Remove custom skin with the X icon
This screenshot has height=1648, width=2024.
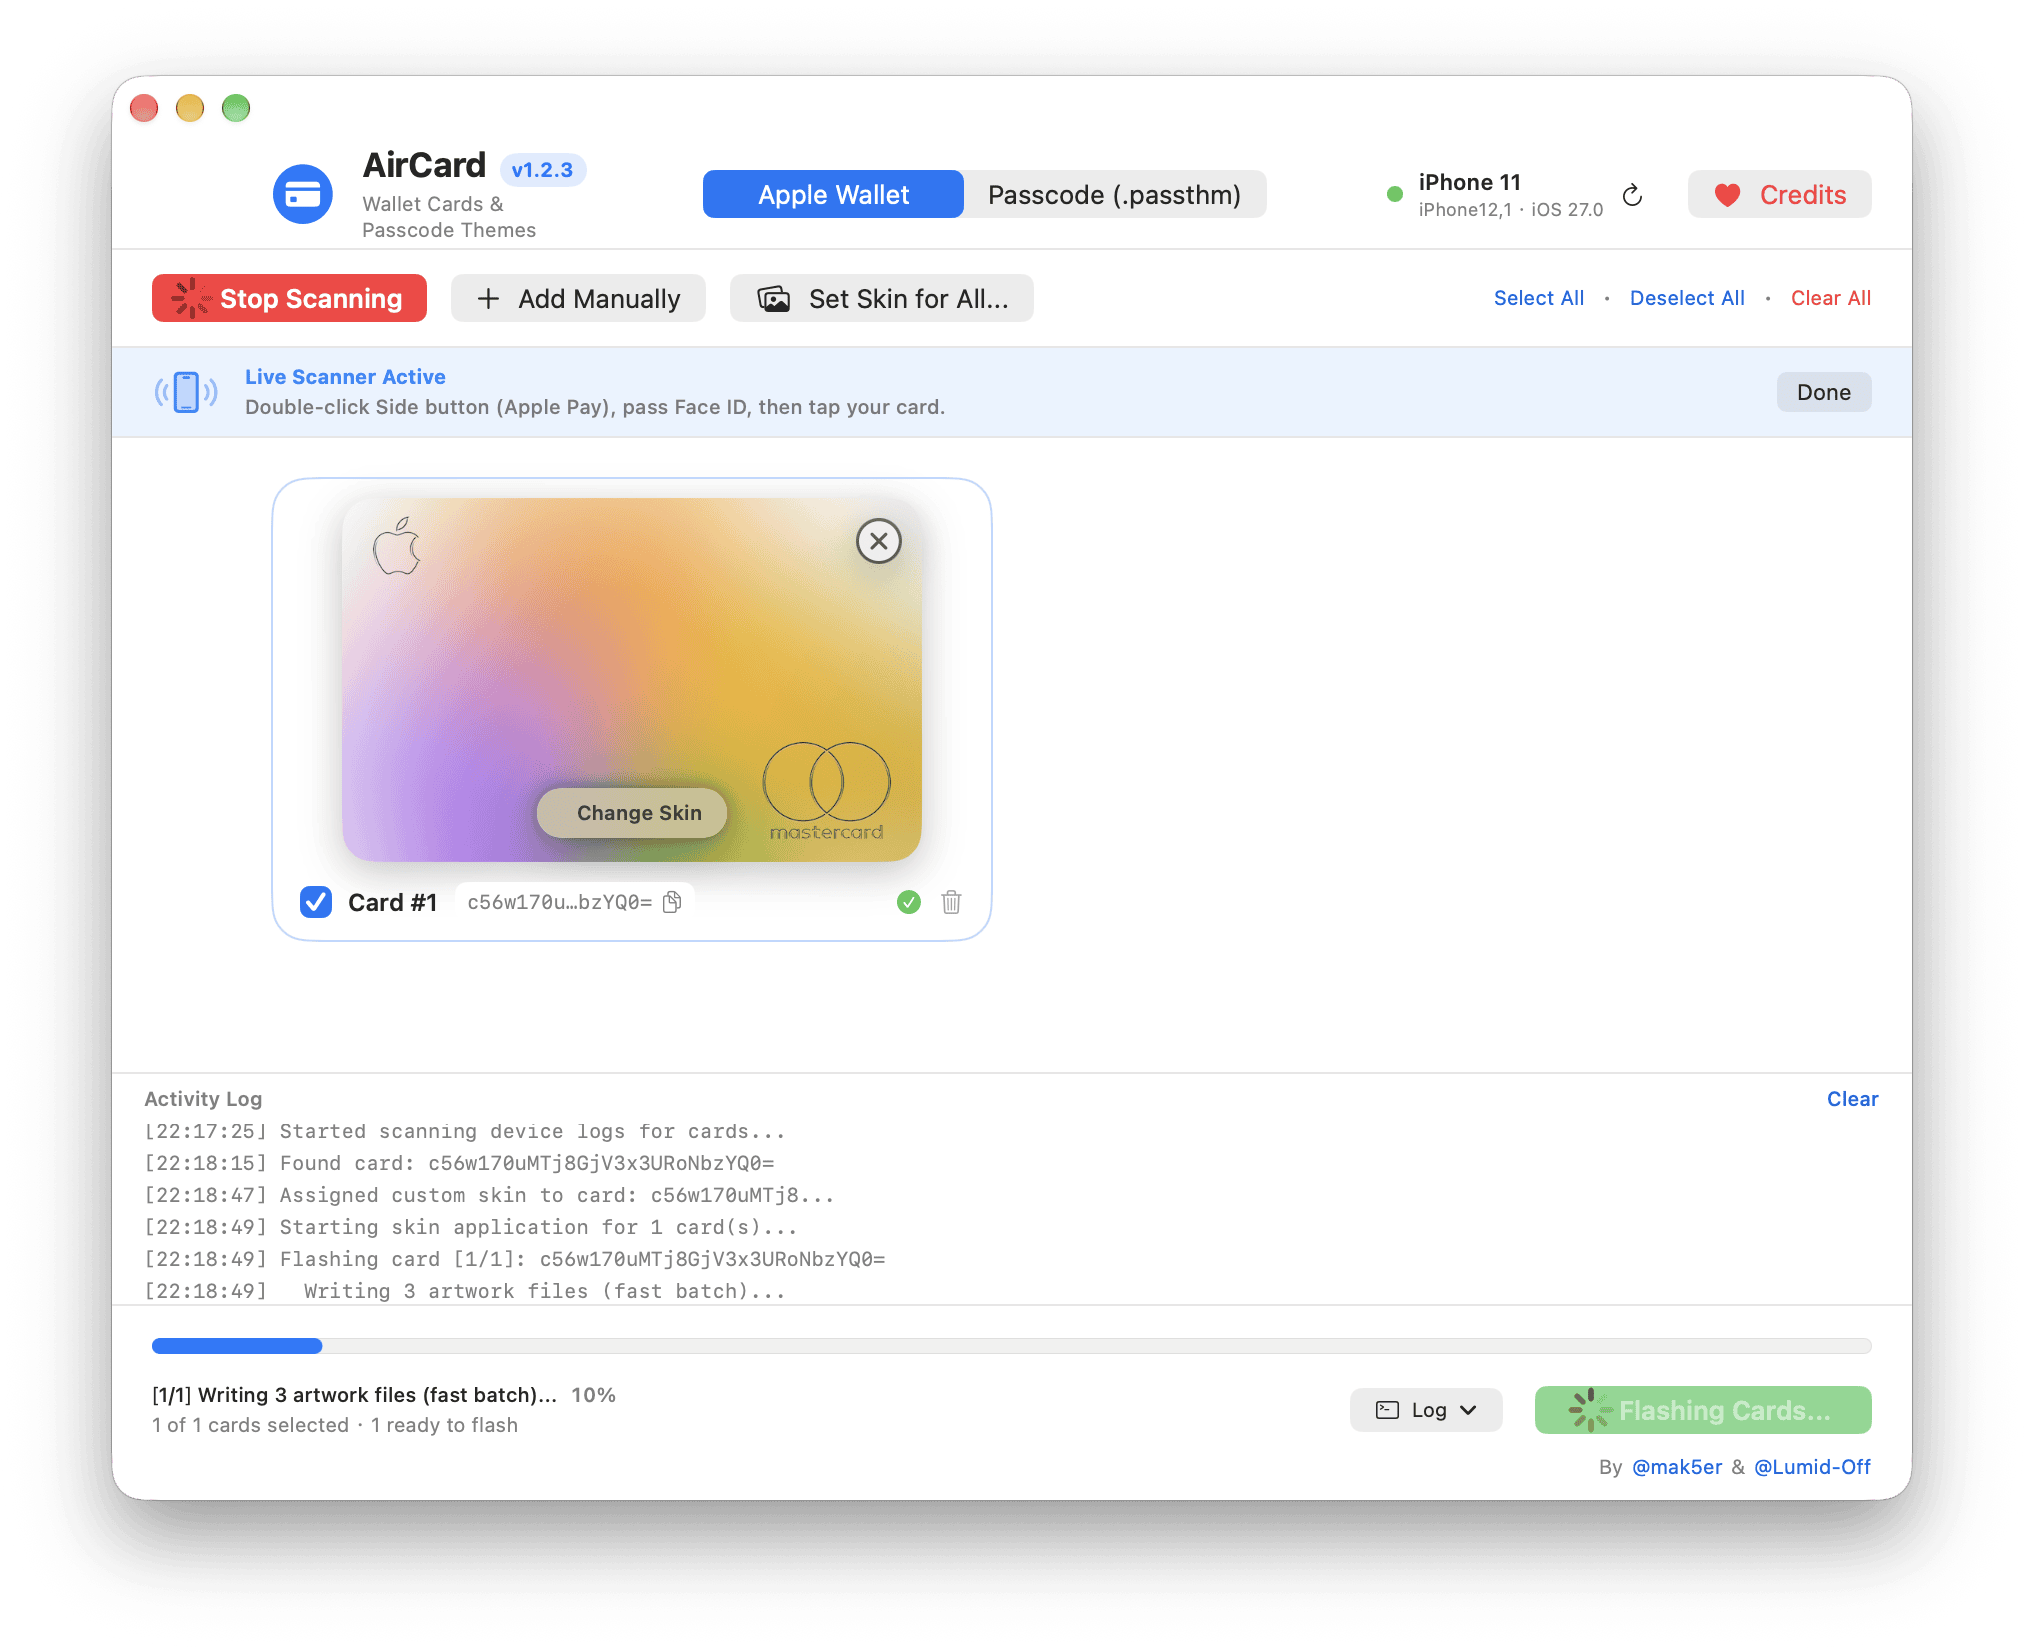click(x=878, y=541)
